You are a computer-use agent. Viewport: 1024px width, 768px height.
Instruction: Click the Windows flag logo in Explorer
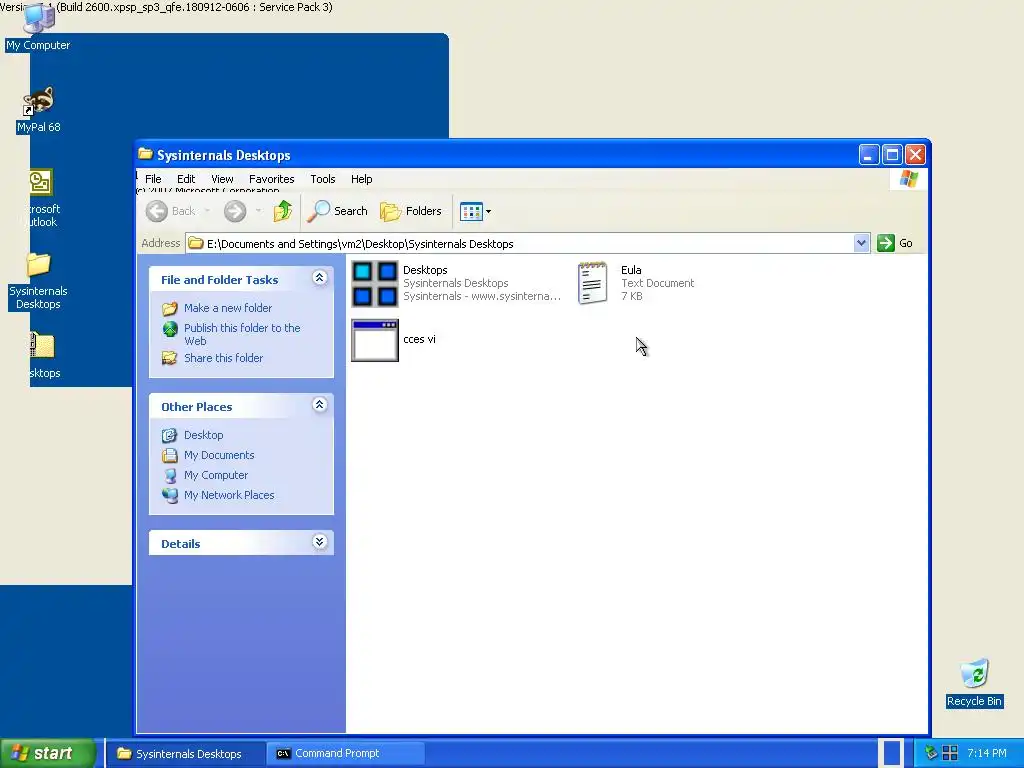[908, 179]
